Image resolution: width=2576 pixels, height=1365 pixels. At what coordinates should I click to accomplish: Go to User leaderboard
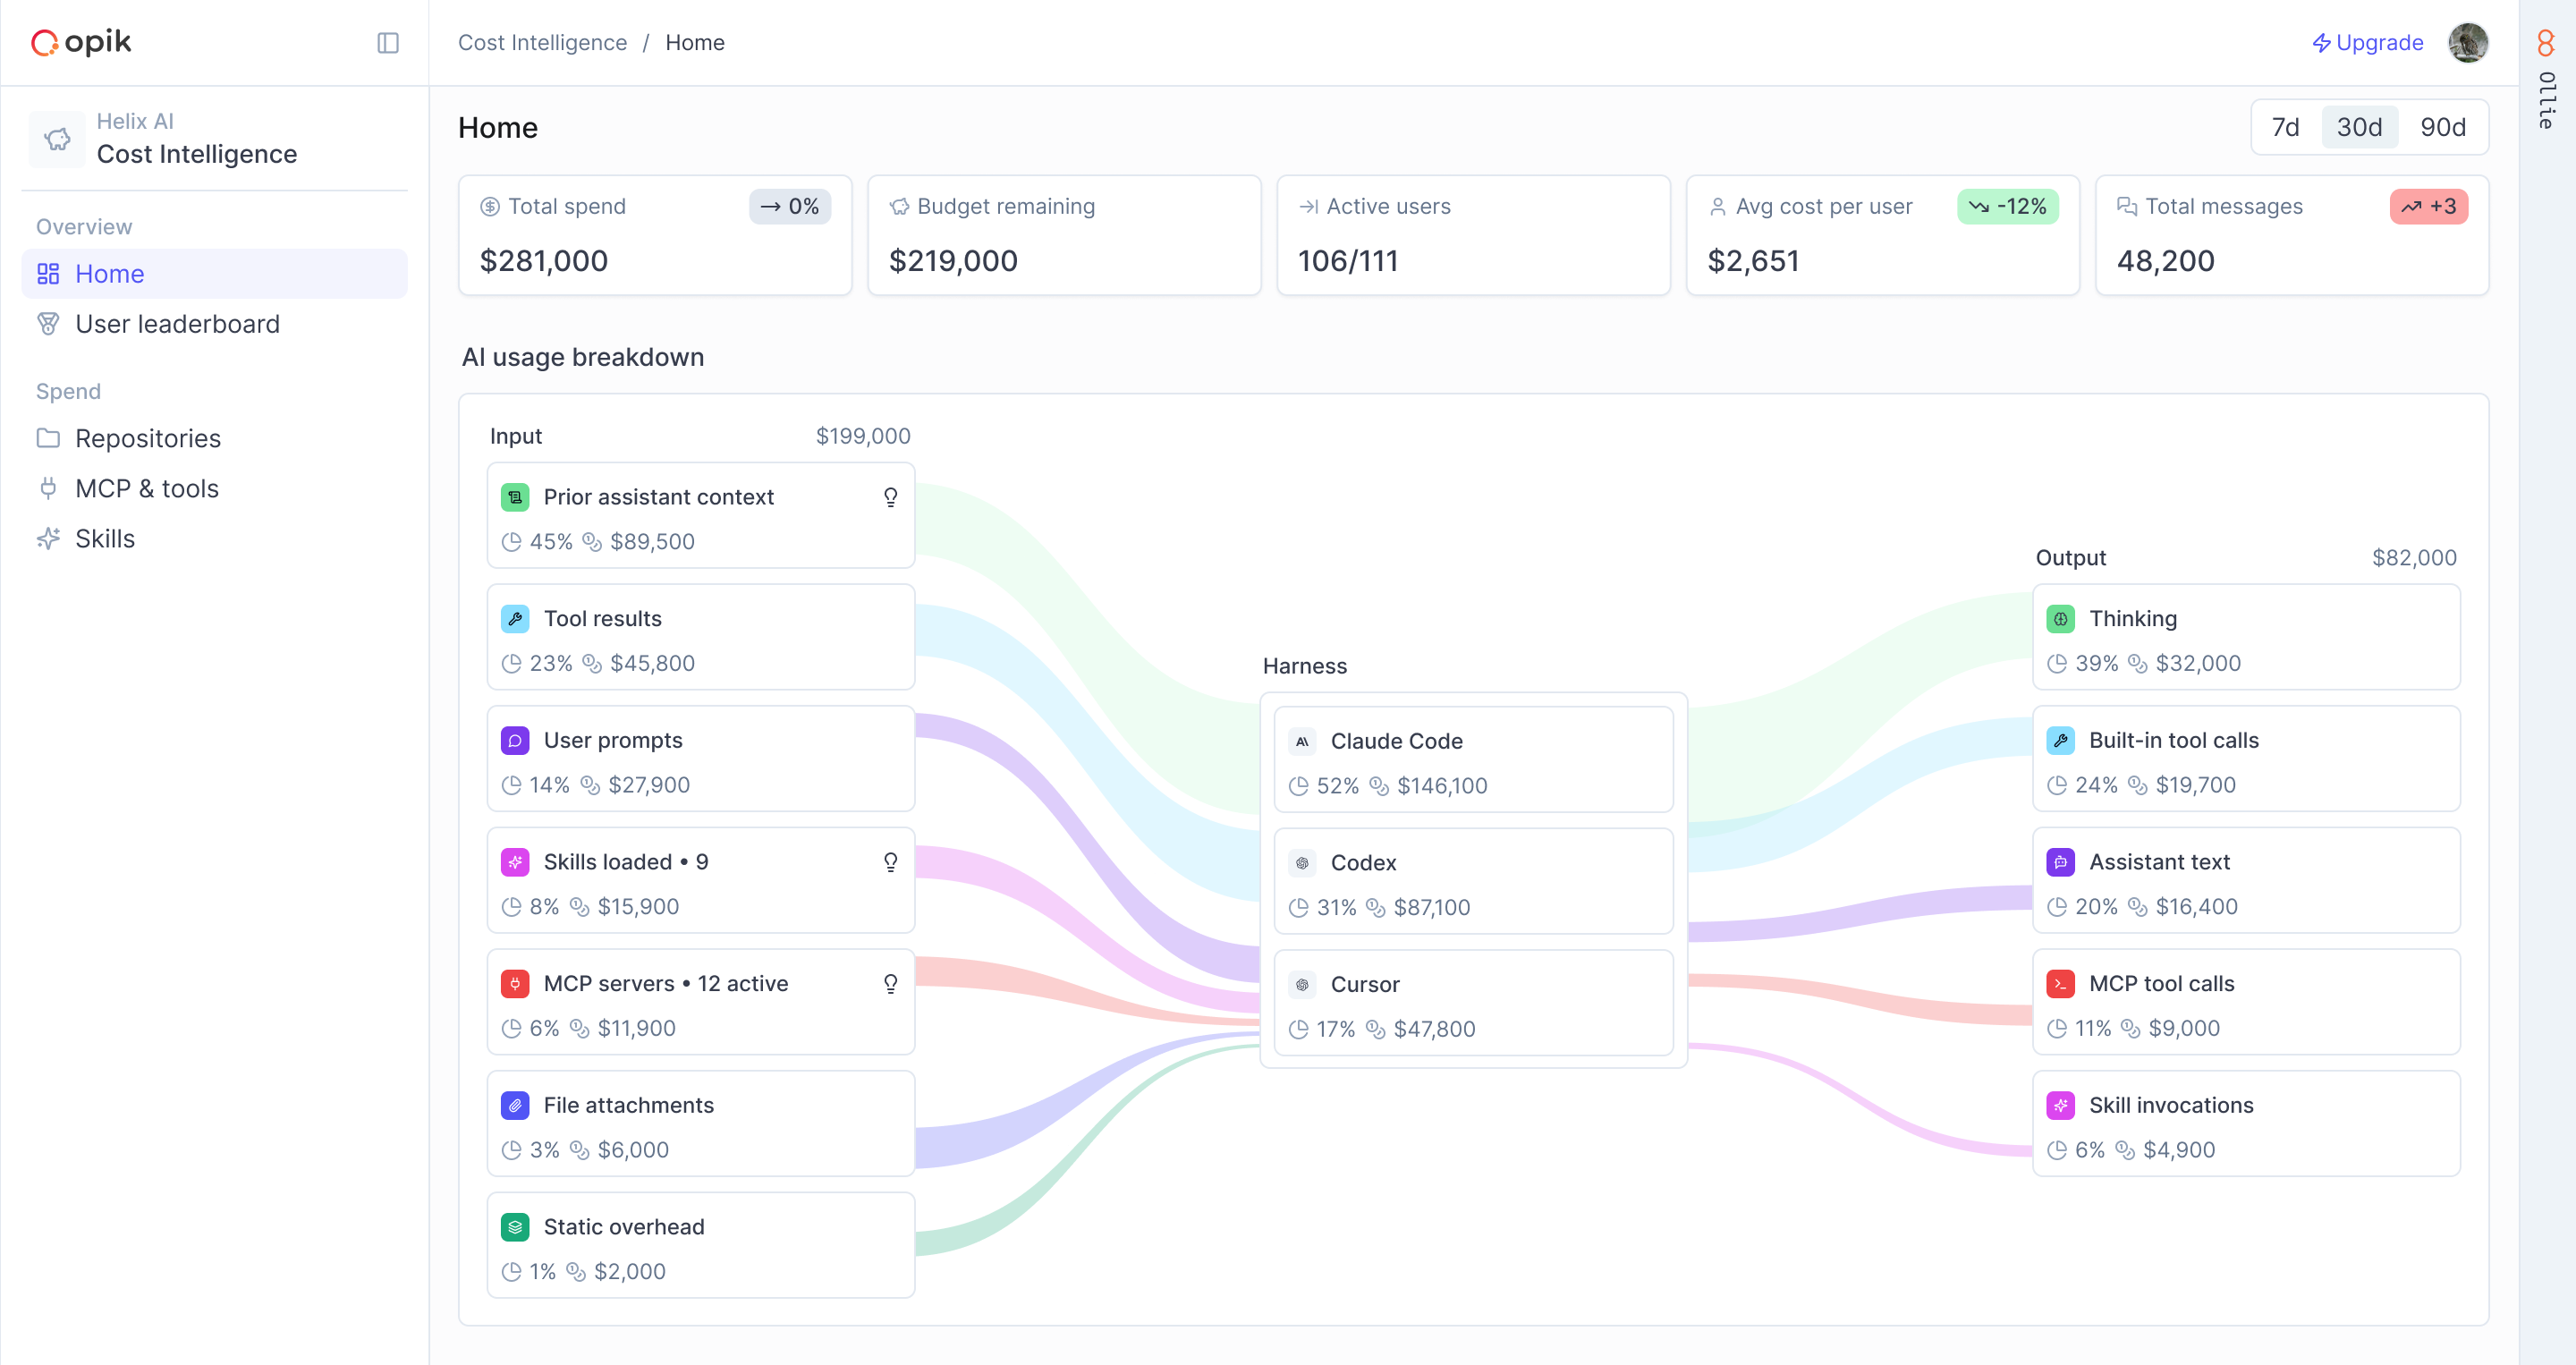(x=214, y=324)
